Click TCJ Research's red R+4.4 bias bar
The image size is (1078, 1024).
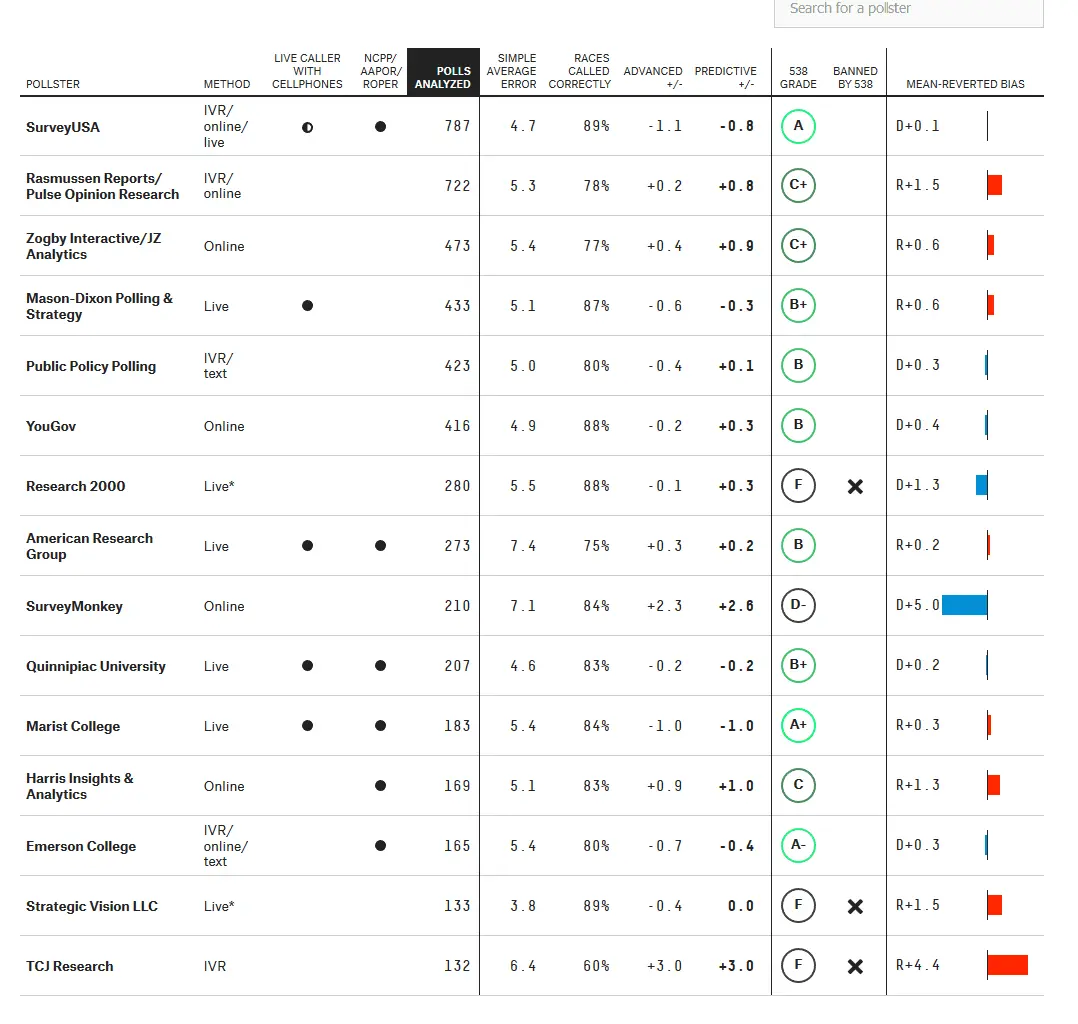point(1008,965)
